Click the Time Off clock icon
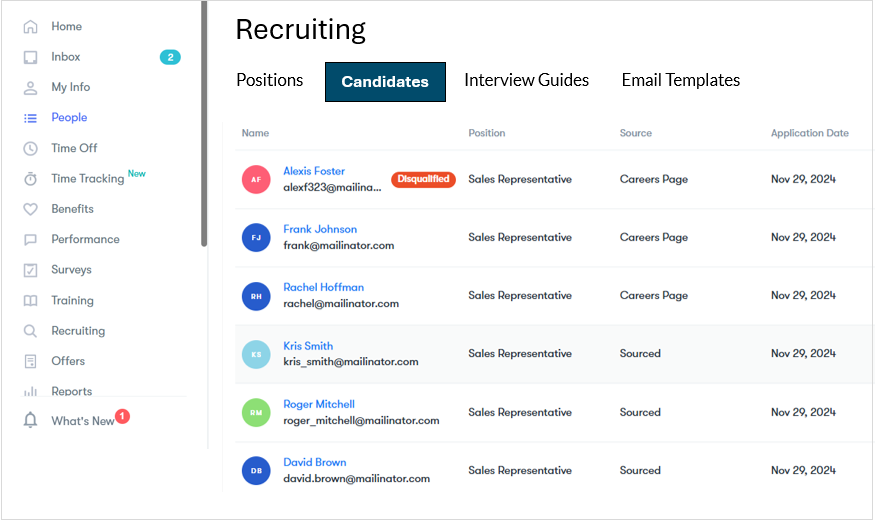The width and height of the screenshot is (875, 522). pyautogui.click(x=31, y=148)
